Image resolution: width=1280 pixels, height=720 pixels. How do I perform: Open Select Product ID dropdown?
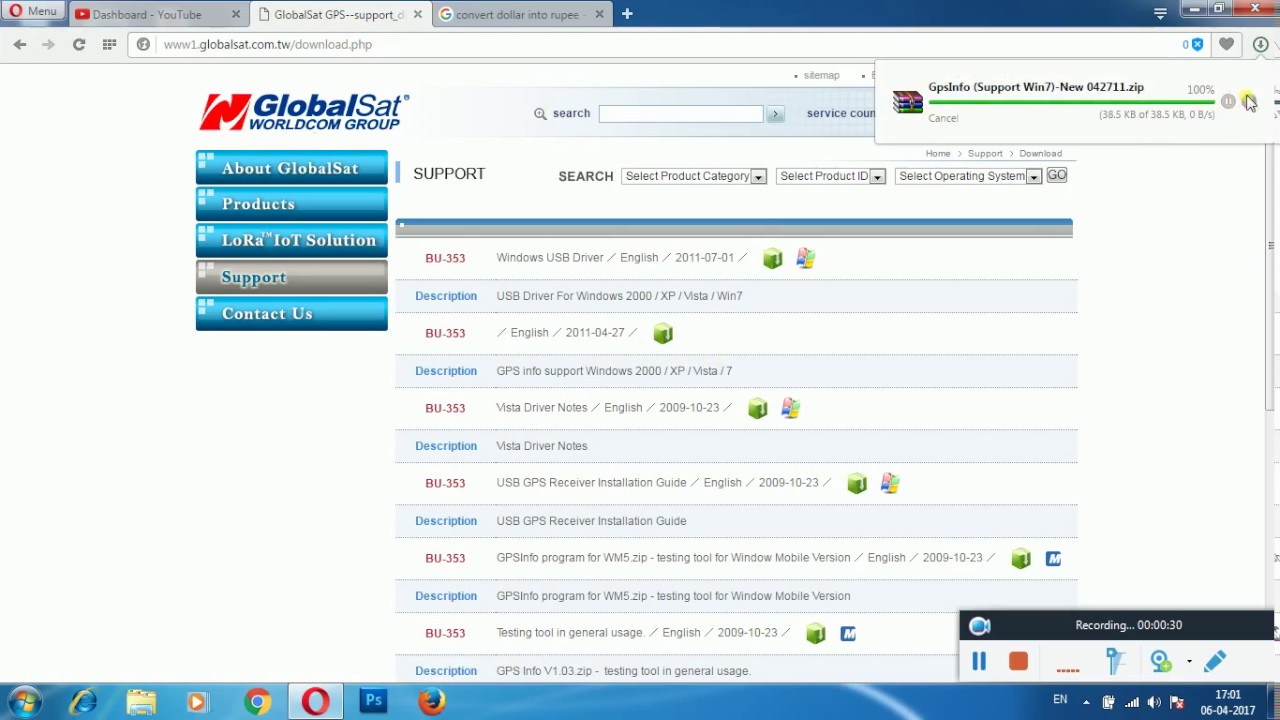(x=830, y=176)
